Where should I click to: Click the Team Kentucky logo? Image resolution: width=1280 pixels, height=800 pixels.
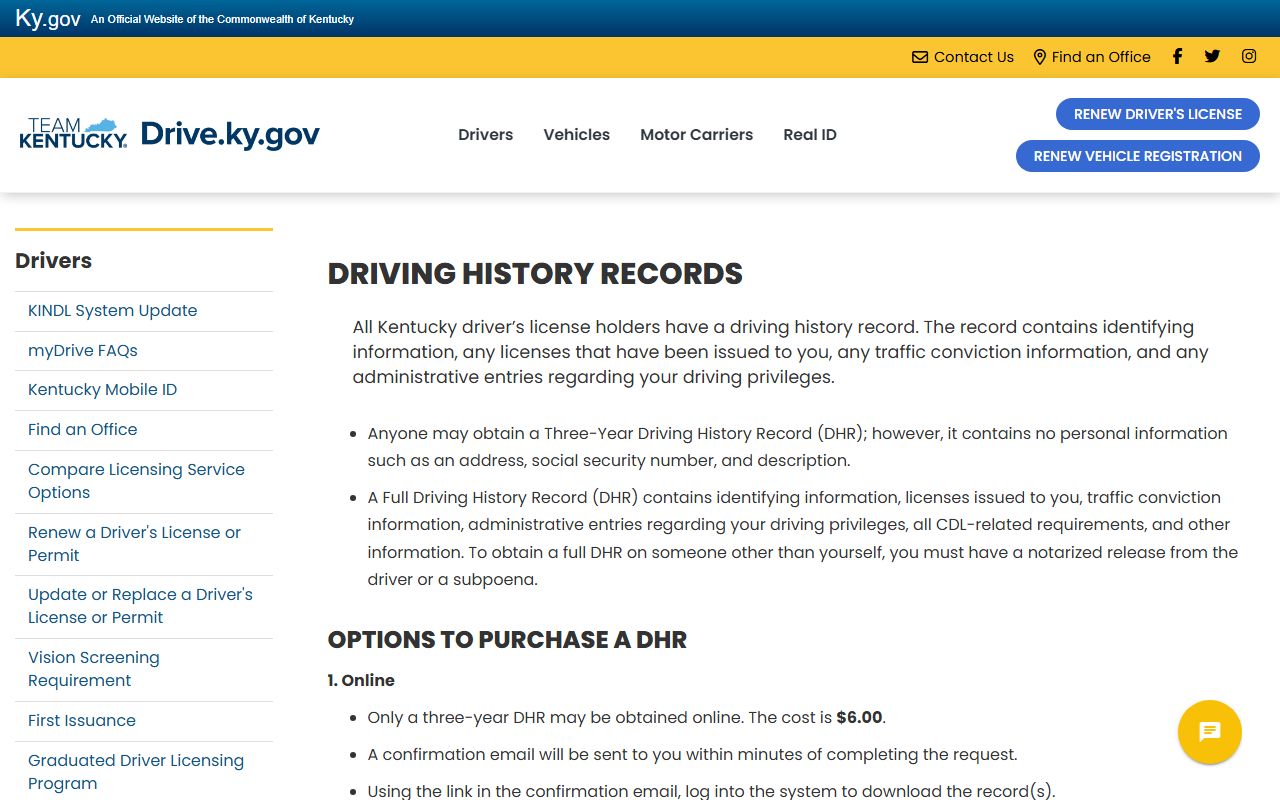(x=73, y=133)
